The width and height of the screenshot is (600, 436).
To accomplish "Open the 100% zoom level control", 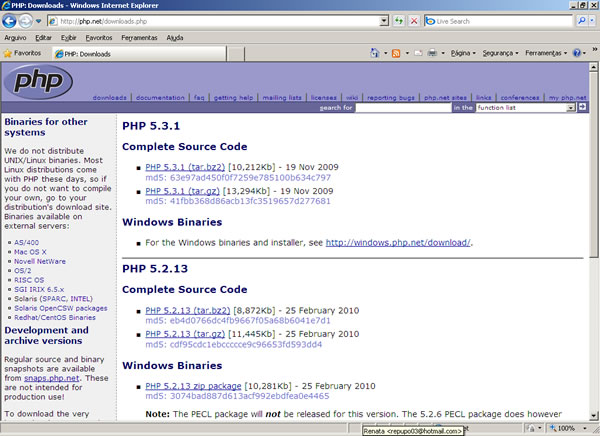I will (x=568, y=428).
